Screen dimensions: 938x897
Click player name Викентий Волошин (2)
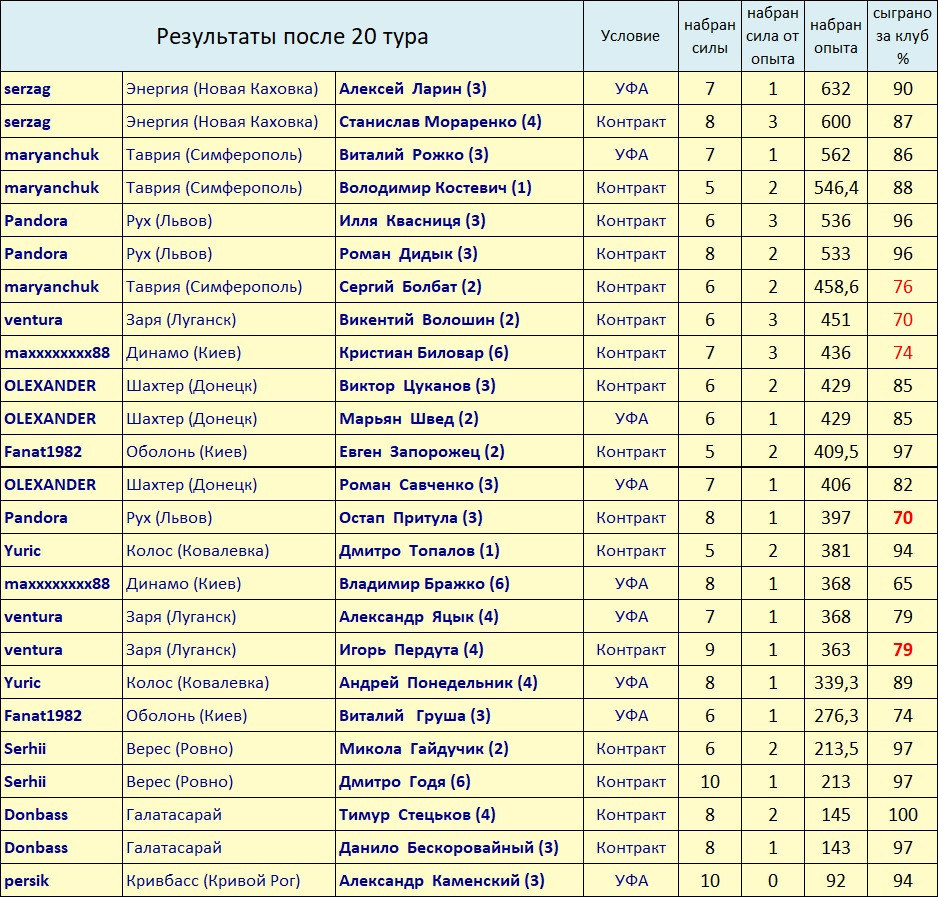[x=429, y=320]
